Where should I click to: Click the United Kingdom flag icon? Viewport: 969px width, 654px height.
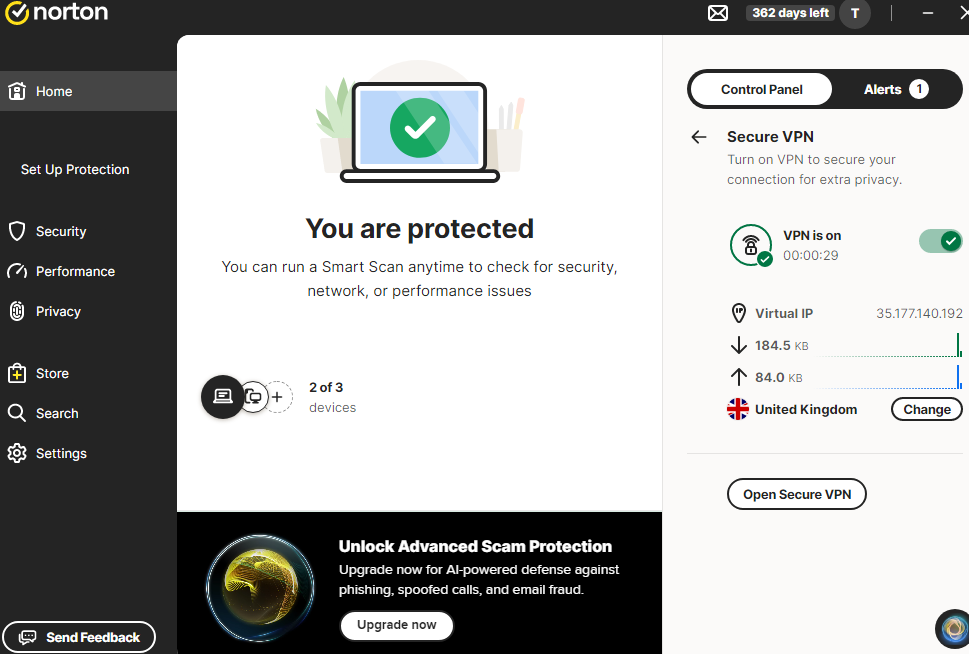click(x=738, y=409)
